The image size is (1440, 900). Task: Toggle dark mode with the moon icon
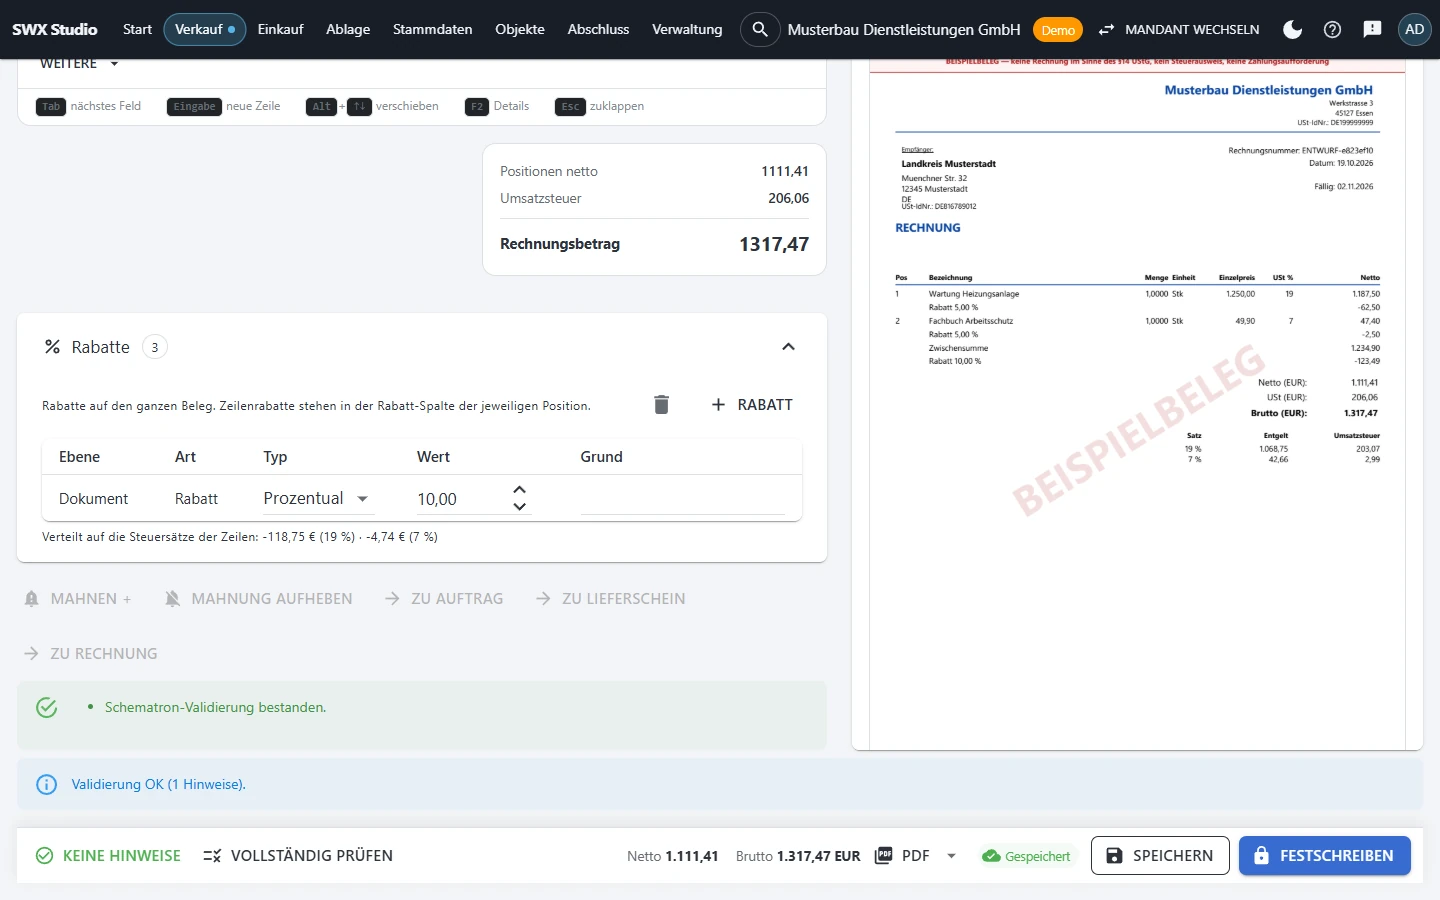(x=1292, y=29)
